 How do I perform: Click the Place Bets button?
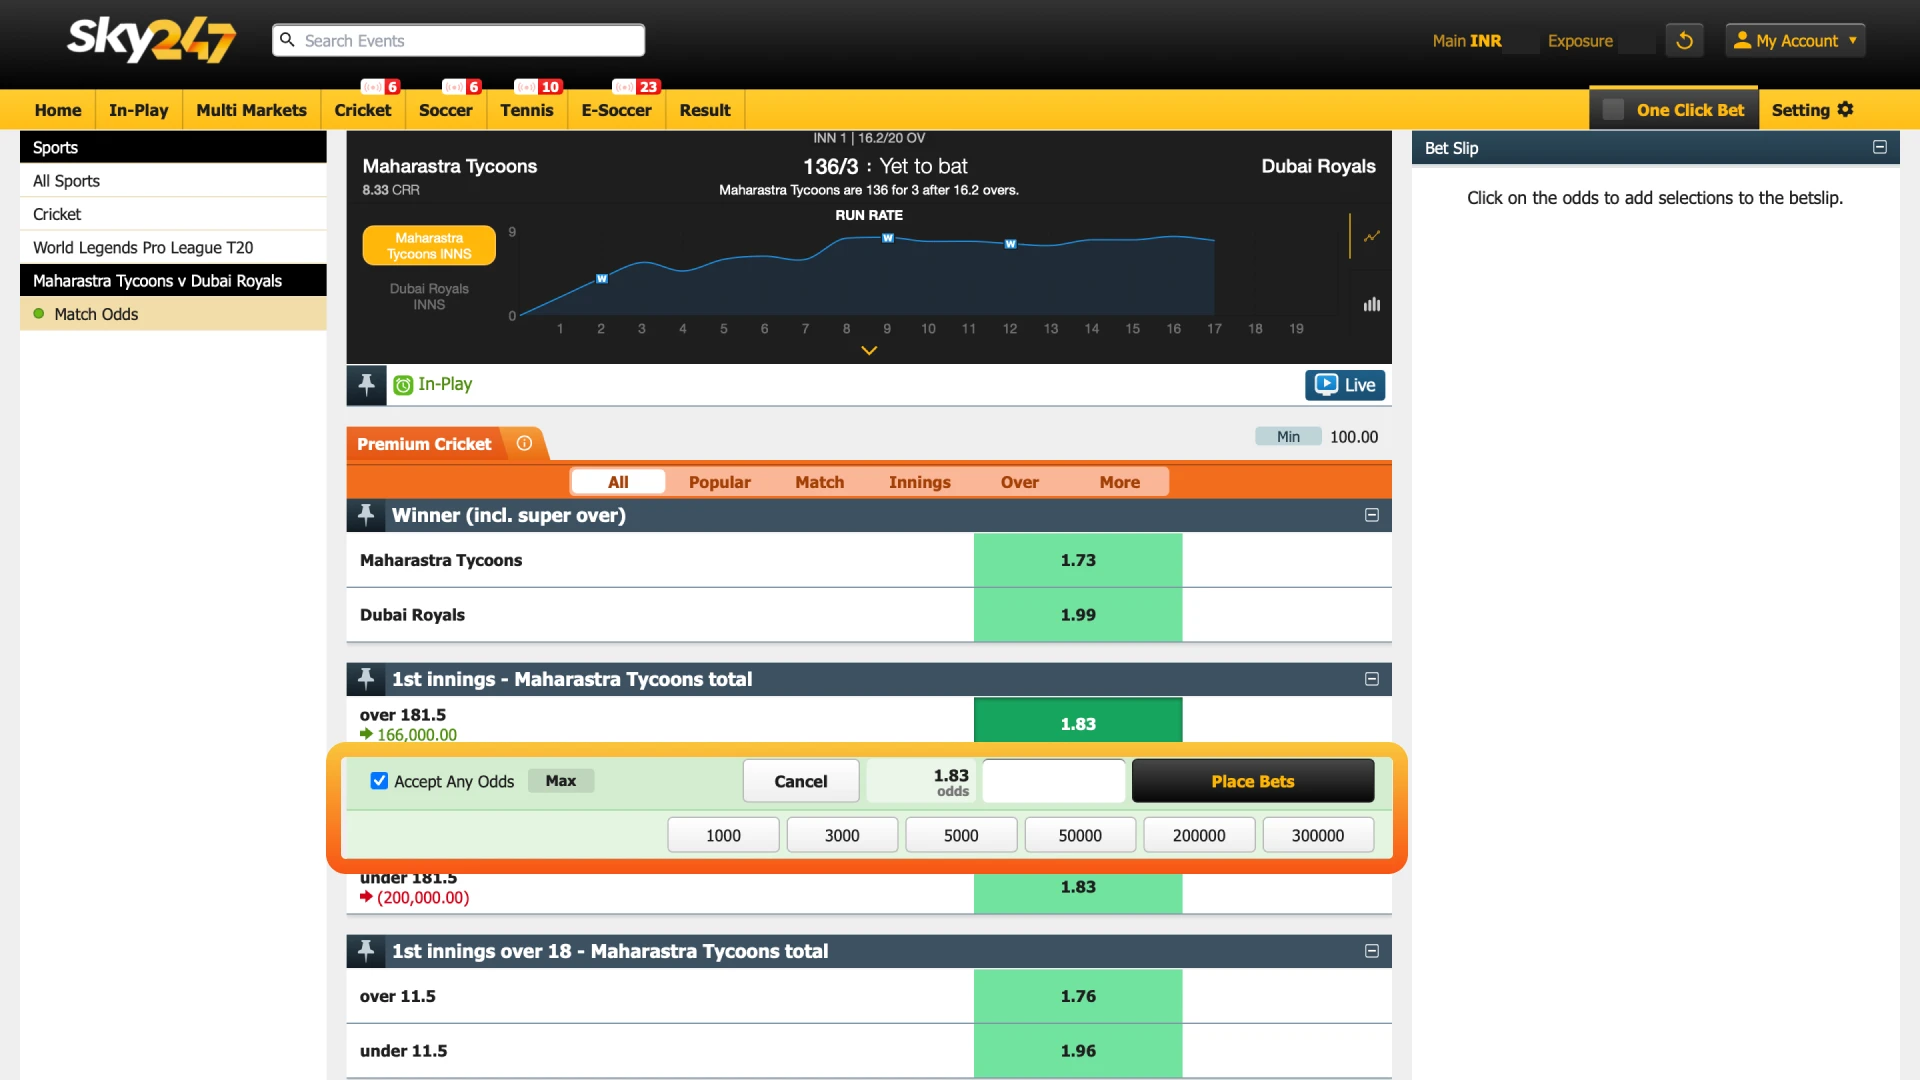click(1252, 780)
